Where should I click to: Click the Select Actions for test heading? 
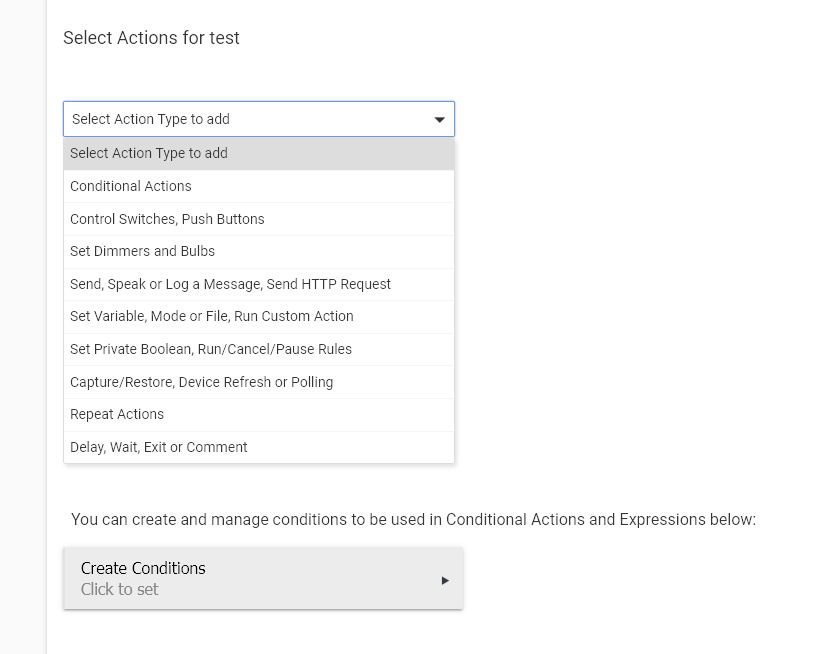point(151,38)
